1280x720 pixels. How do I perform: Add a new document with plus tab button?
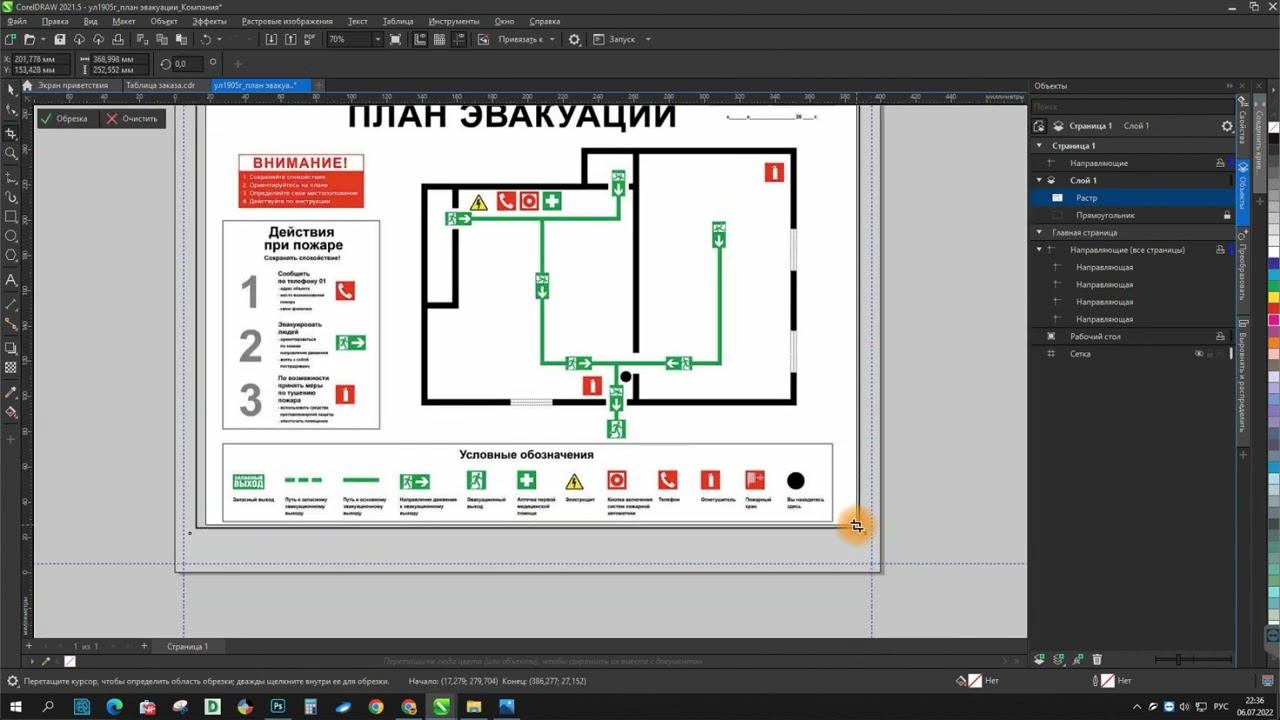click(318, 85)
